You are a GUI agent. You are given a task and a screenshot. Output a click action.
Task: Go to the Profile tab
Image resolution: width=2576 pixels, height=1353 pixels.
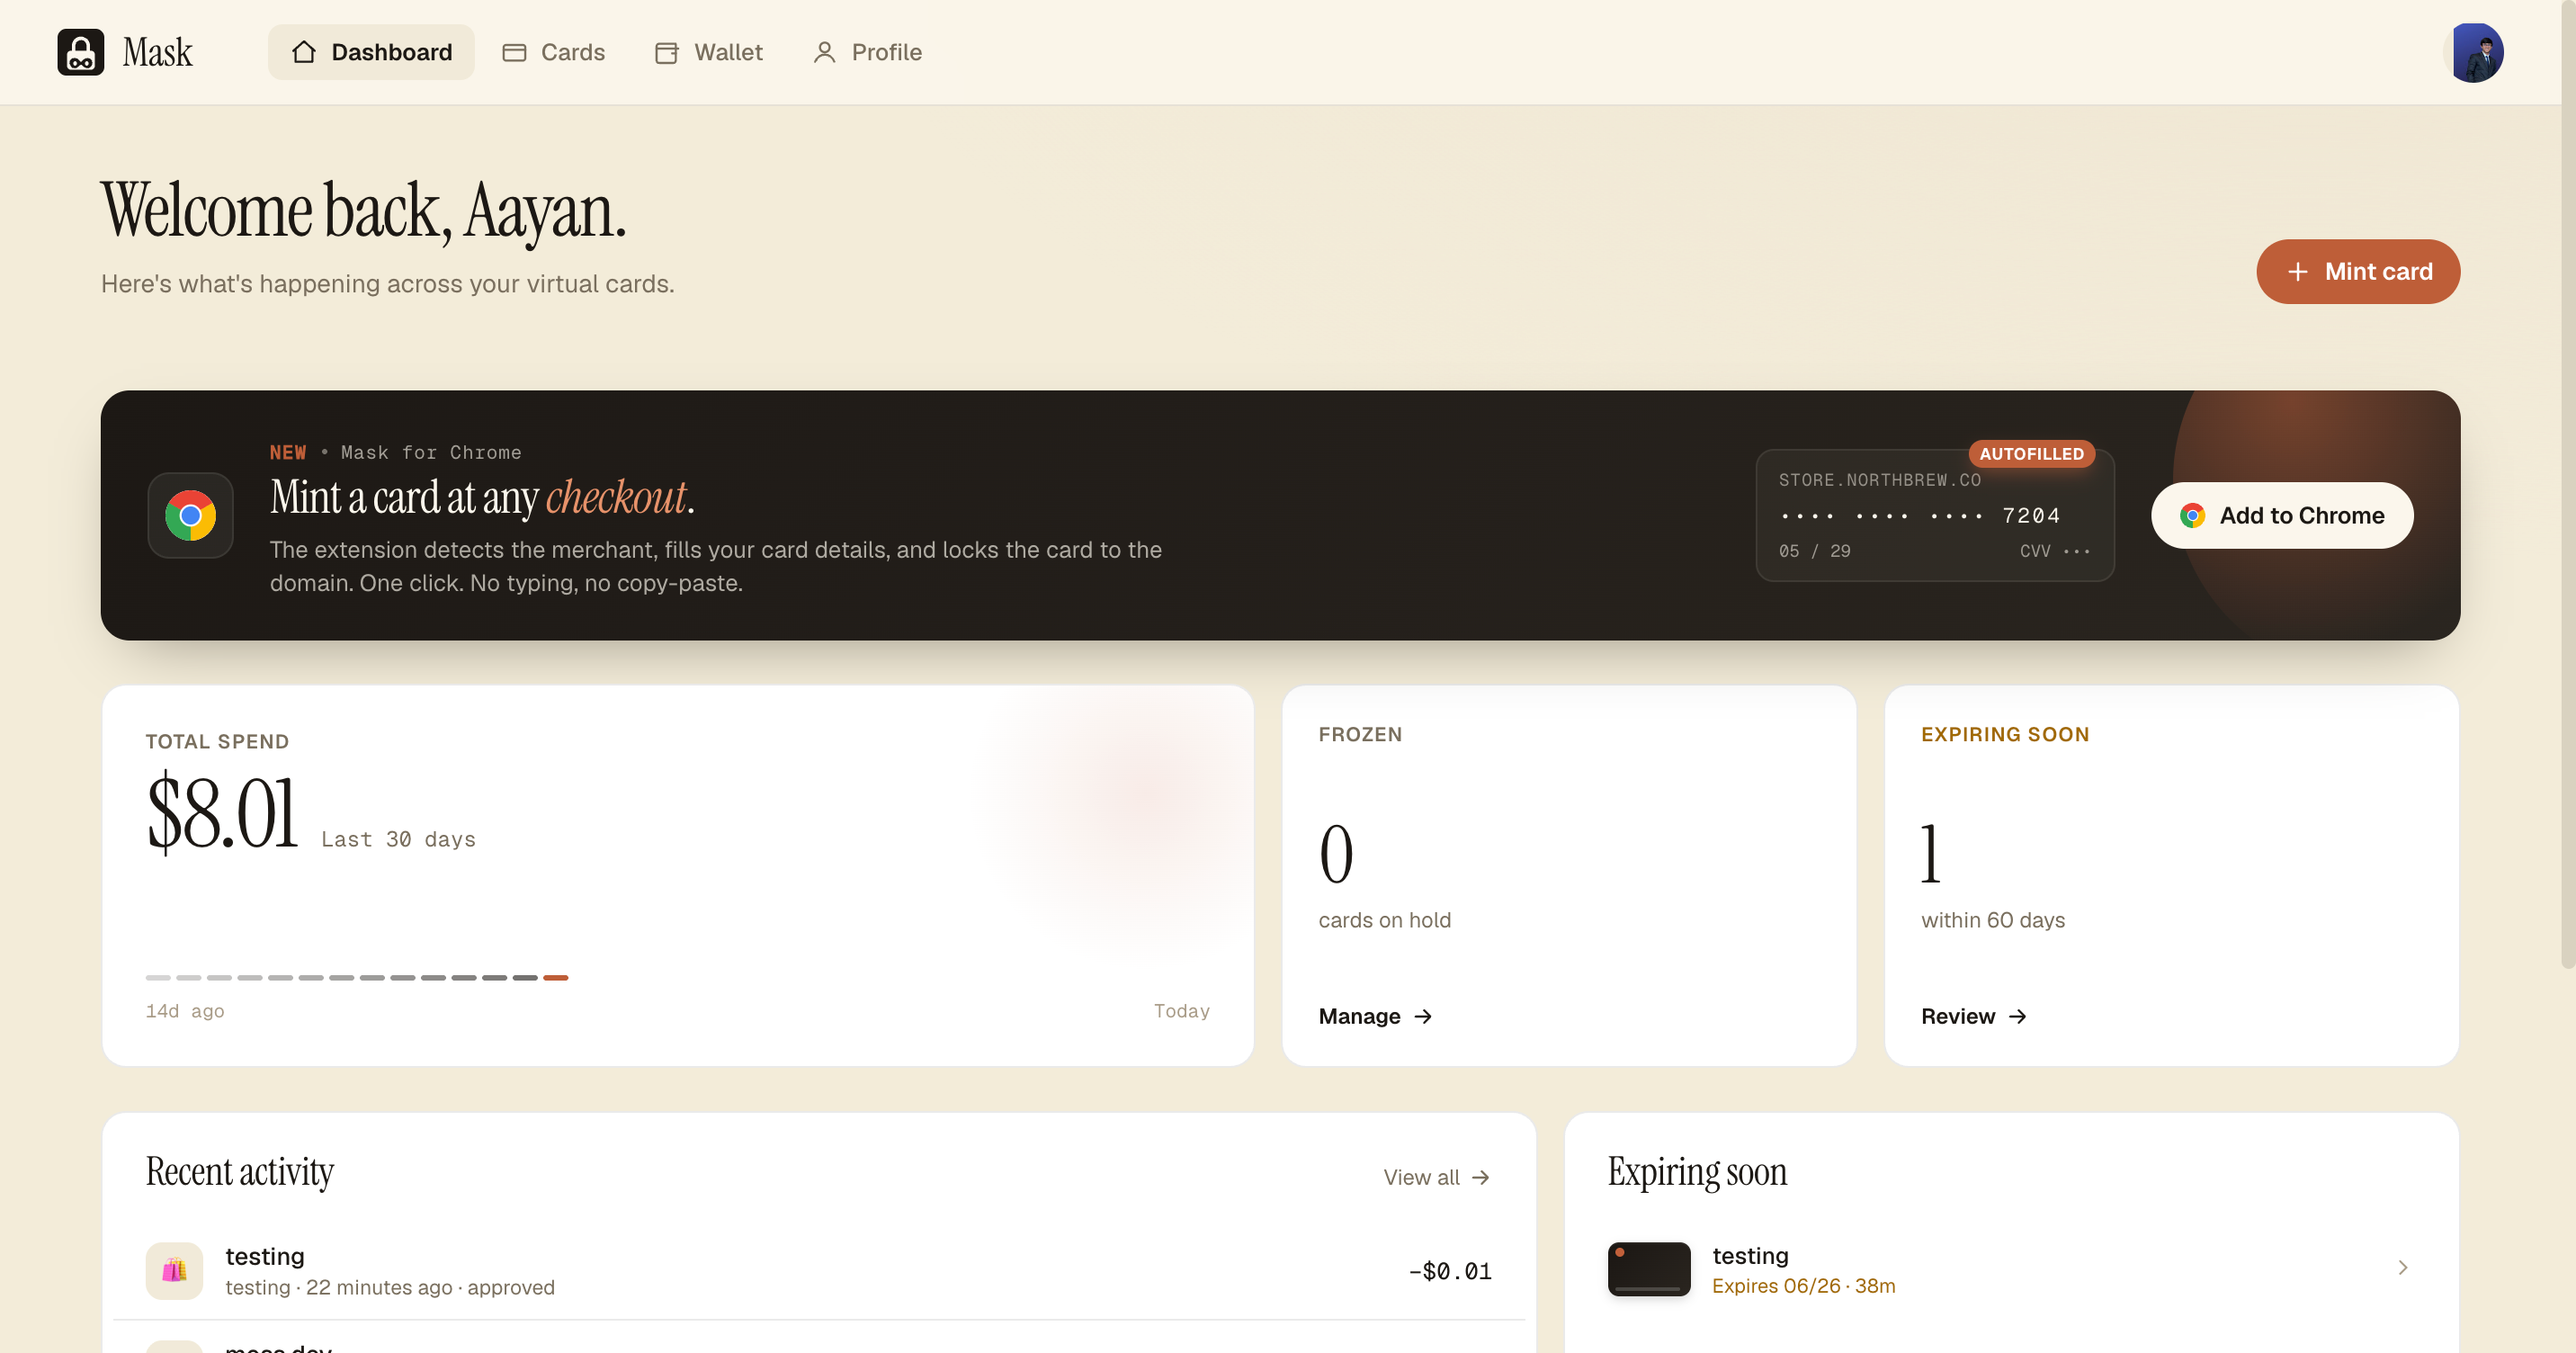tap(867, 52)
